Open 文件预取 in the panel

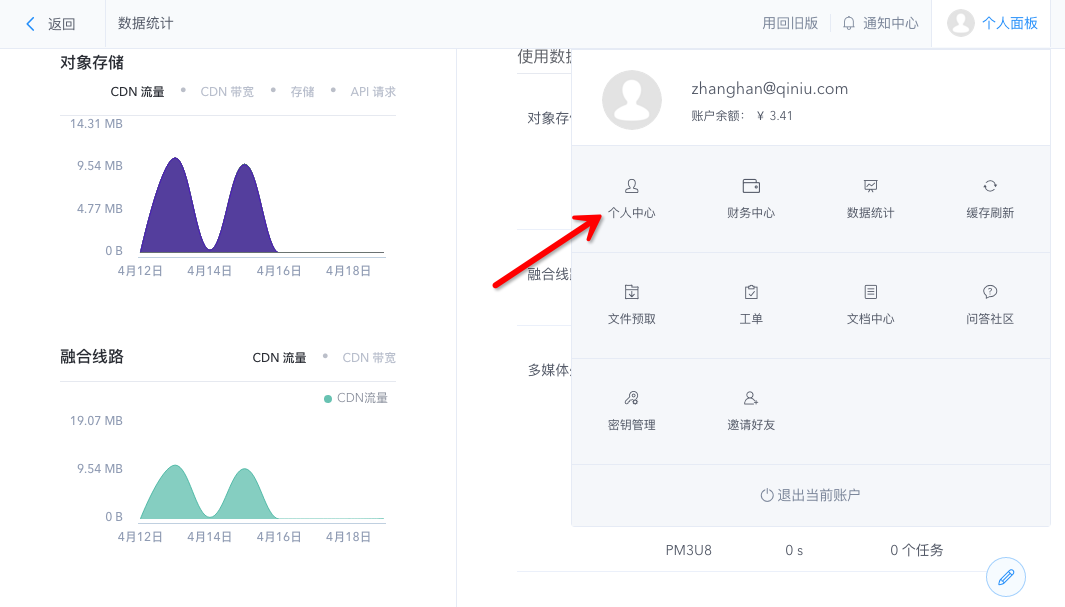click(631, 304)
